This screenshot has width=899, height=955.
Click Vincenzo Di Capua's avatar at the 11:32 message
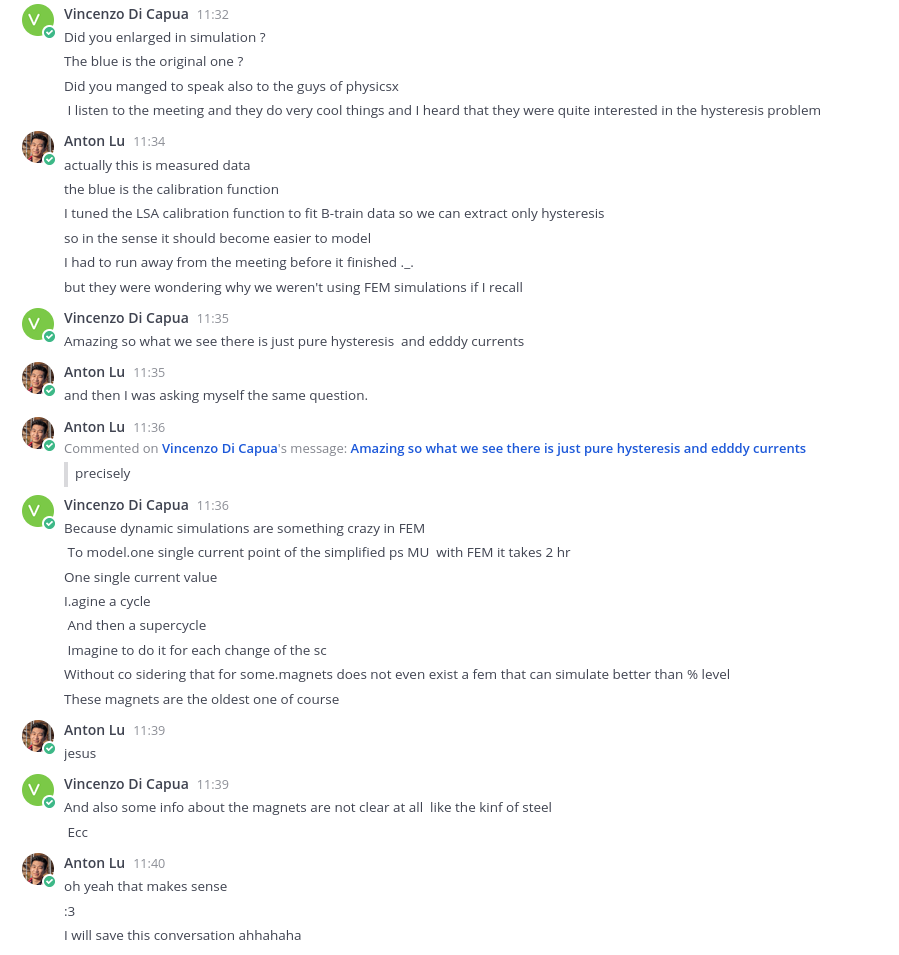(x=37, y=20)
